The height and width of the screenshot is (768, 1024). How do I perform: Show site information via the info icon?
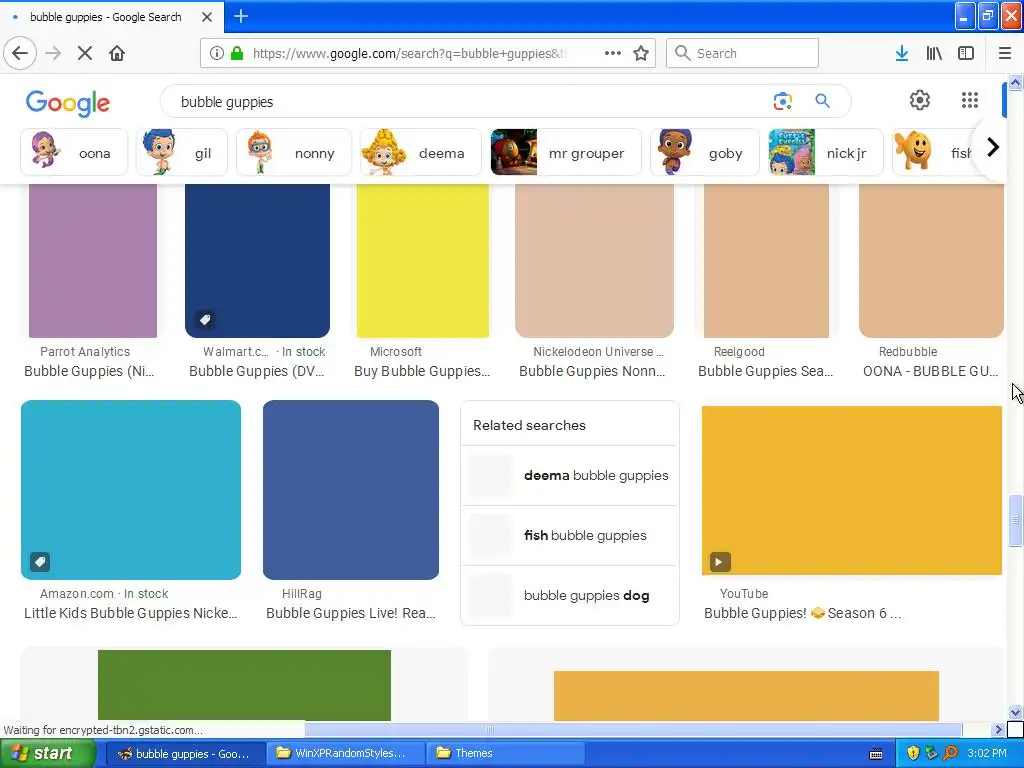tap(217, 53)
